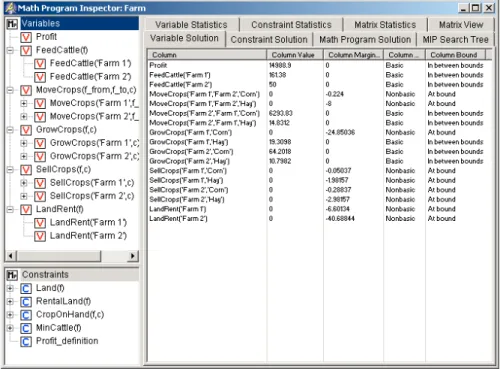This screenshot has width=500, height=369.
Task: Collapse the MoveCrops(f_from,f_to,c) tree node
Action: coord(10,90)
